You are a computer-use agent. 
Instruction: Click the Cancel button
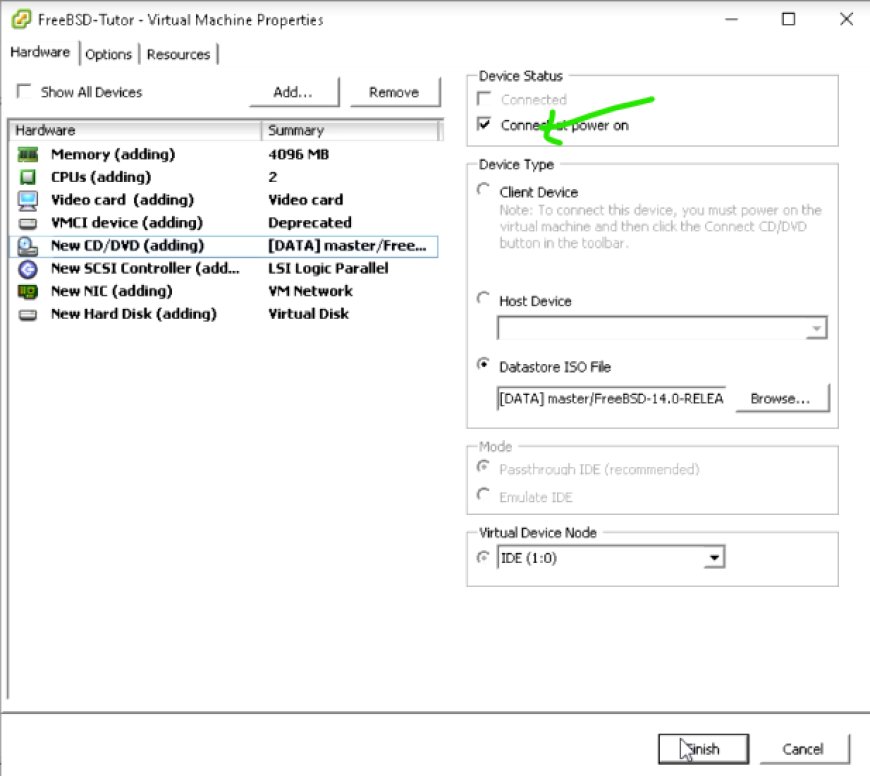pos(803,749)
